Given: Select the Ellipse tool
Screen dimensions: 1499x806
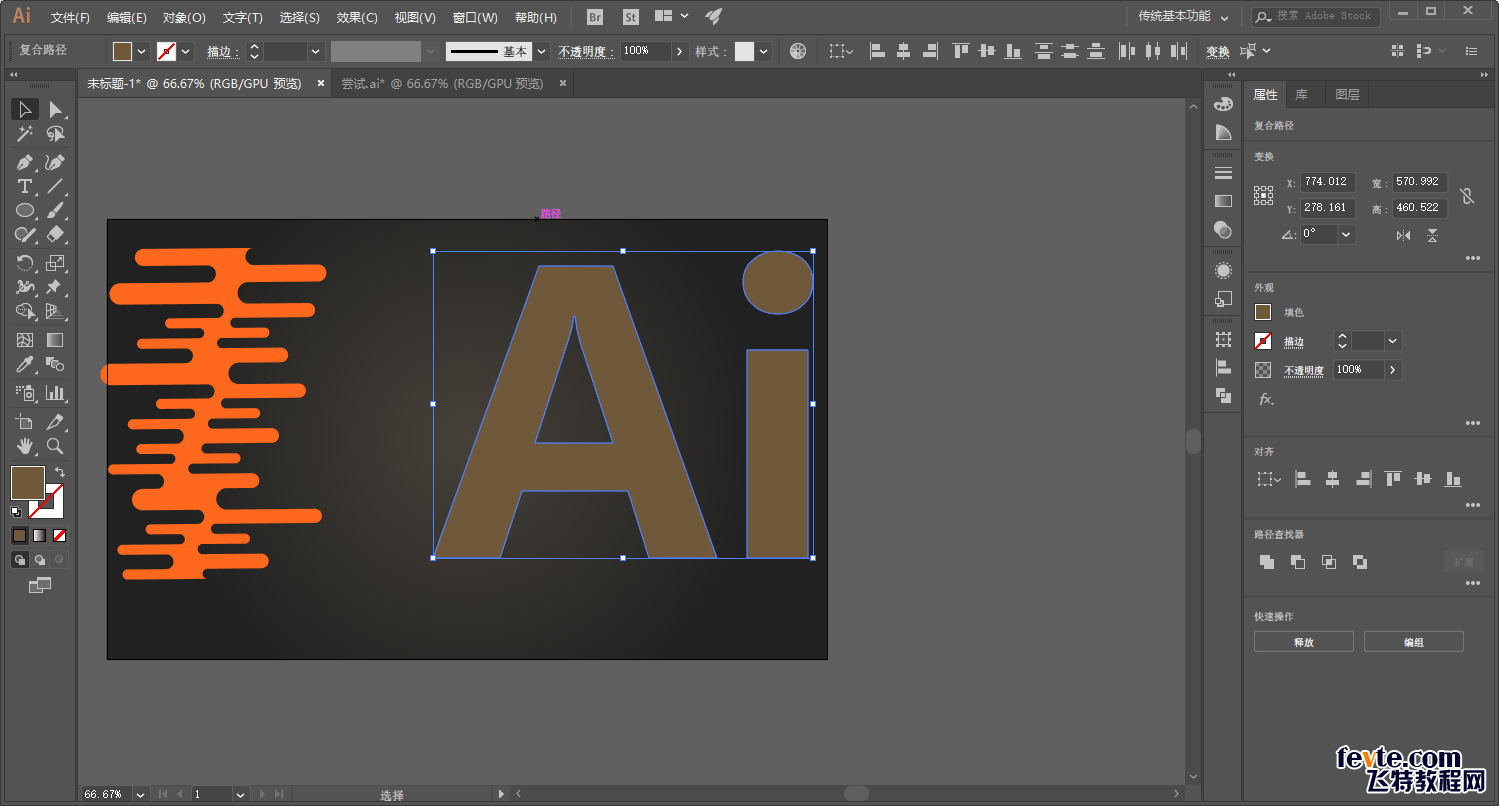Looking at the screenshot, I should coord(25,210).
